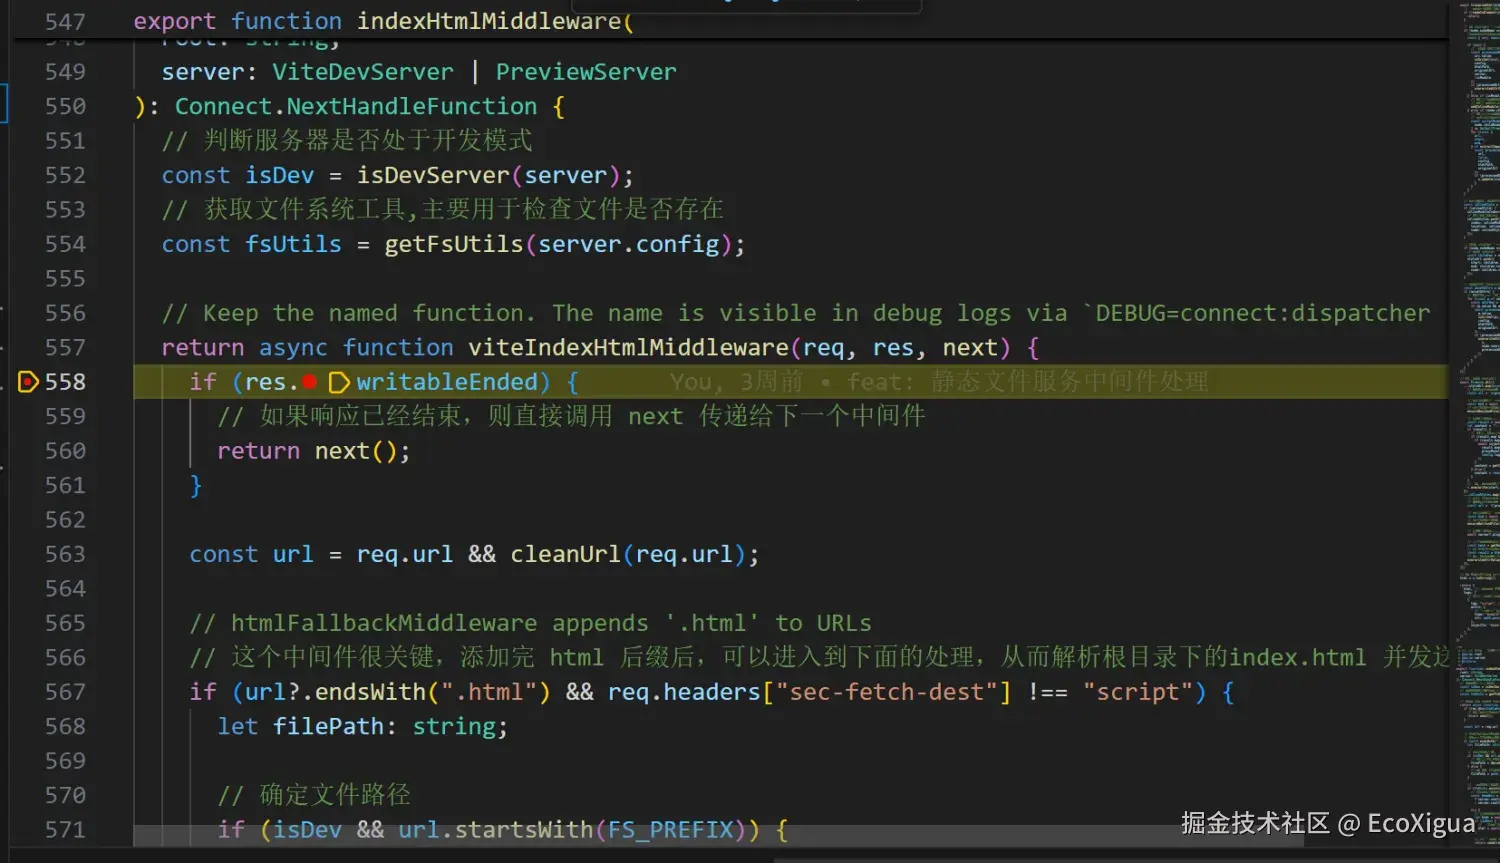The height and width of the screenshot is (863, 1500).
Task: Click the git blame annotation 'You, 3周前'
Action: (736, 382)
